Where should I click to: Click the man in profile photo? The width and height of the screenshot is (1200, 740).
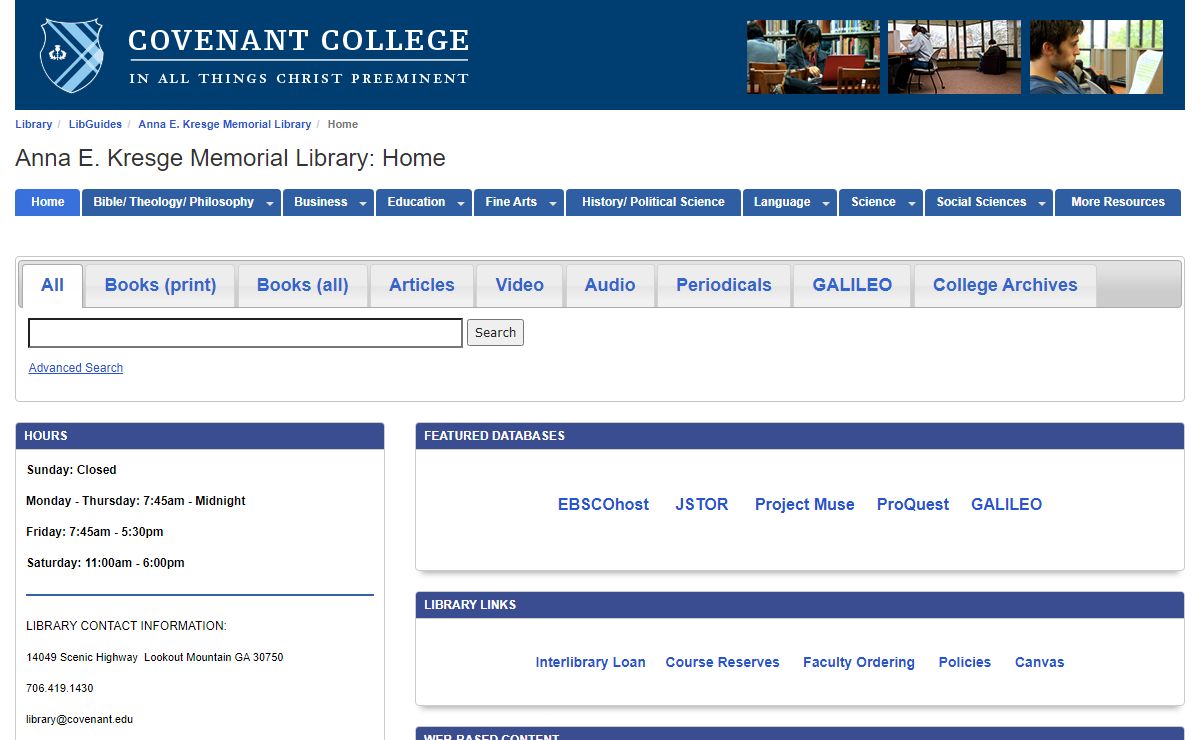1096,57
